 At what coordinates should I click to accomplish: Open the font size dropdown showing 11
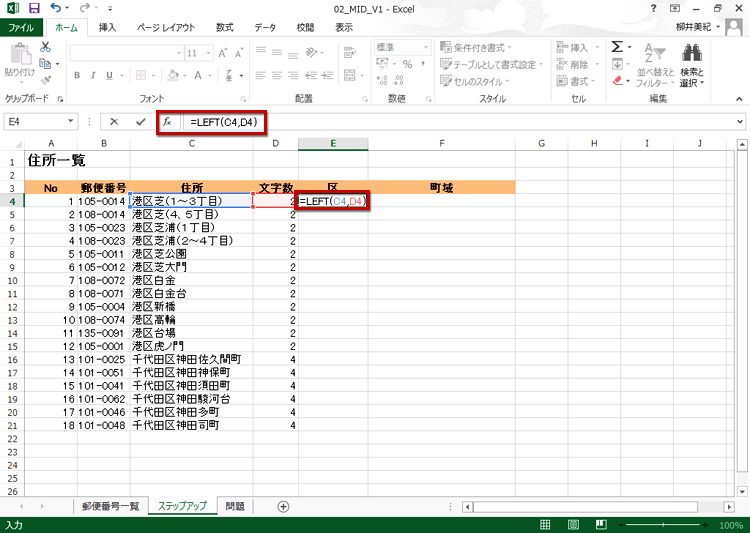209,53
